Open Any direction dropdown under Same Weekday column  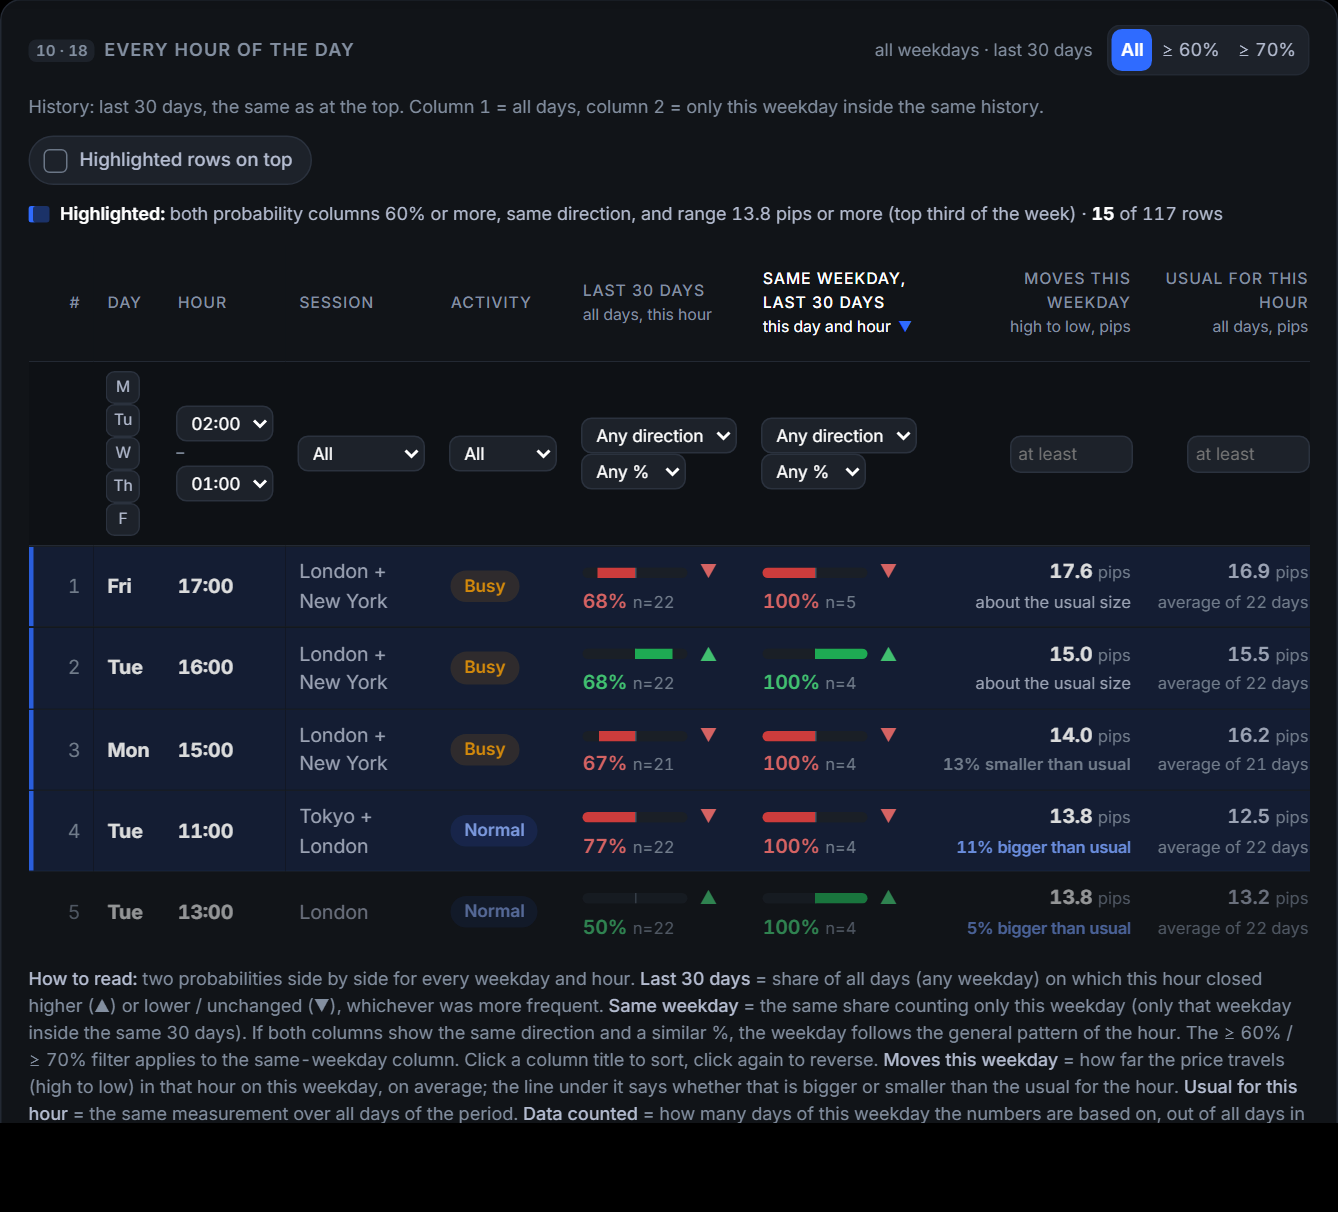839,436
